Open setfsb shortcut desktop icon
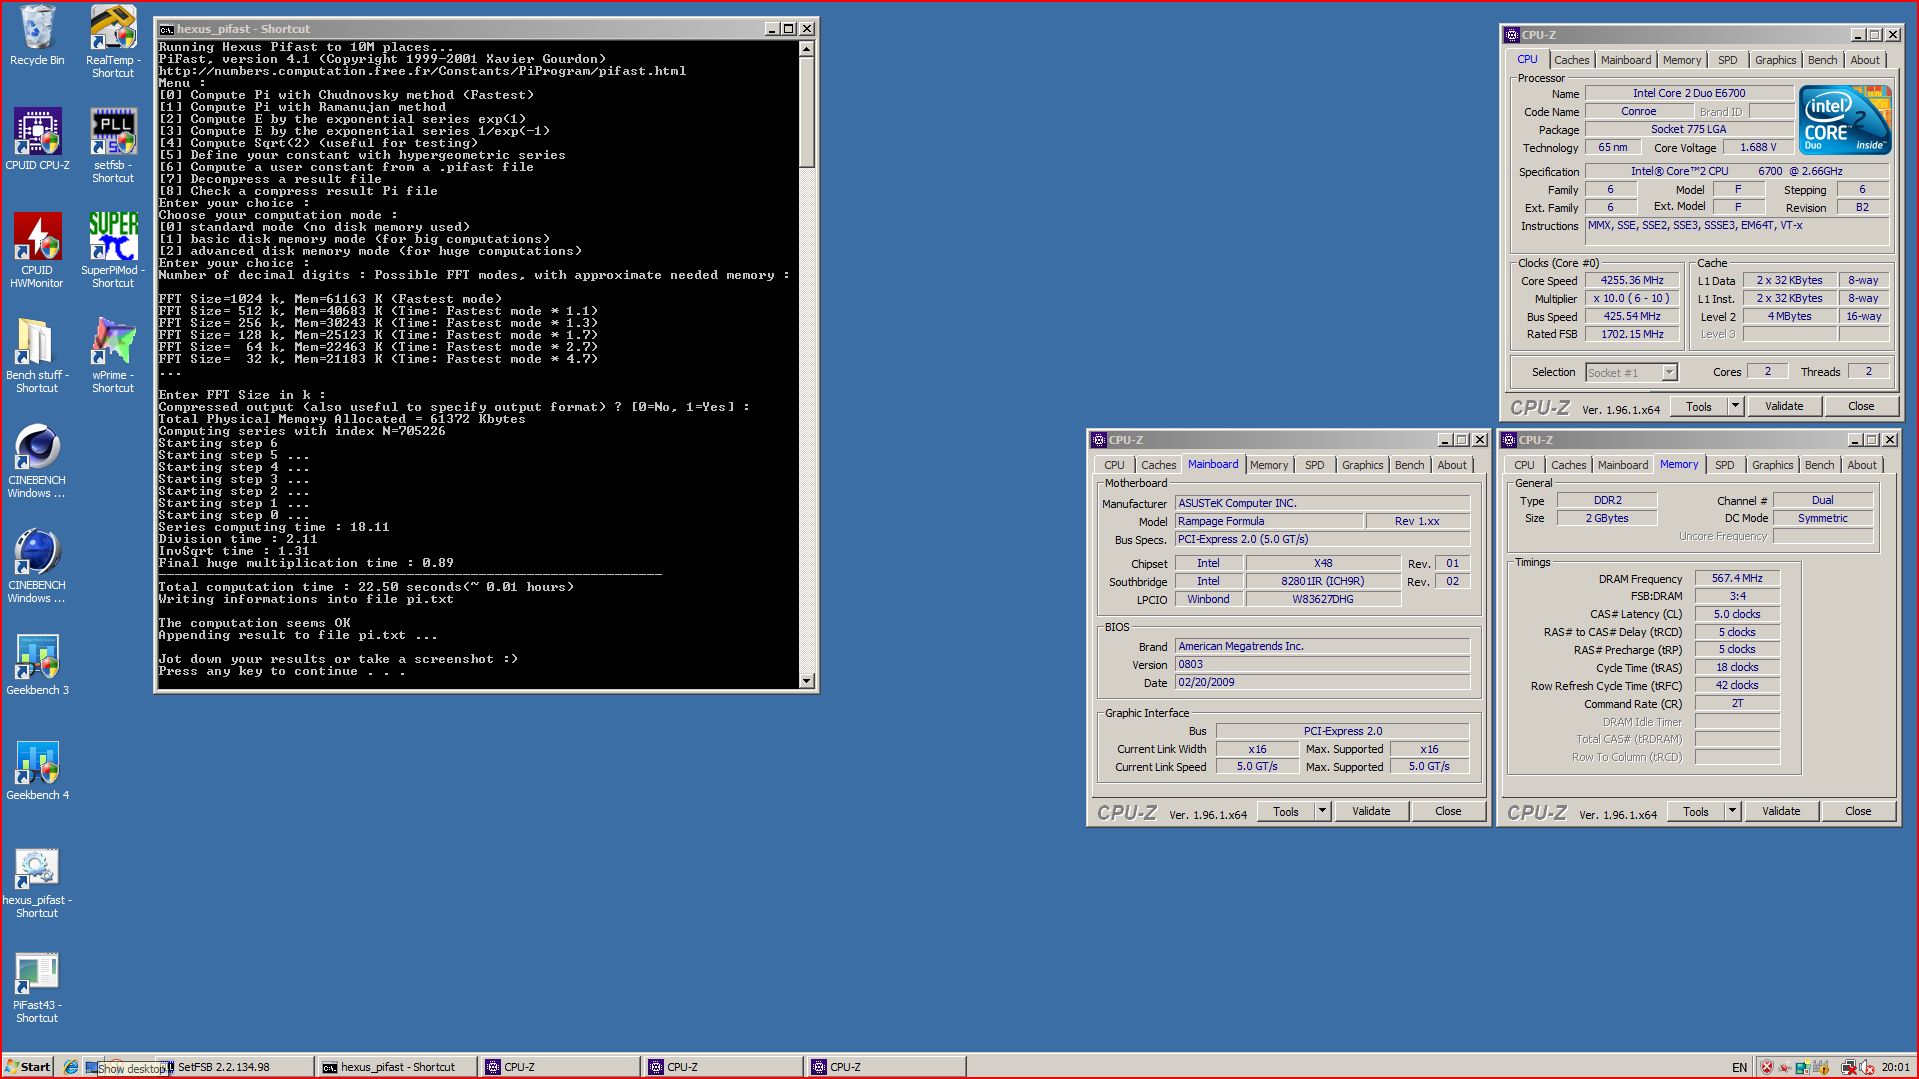 (113, 146)
